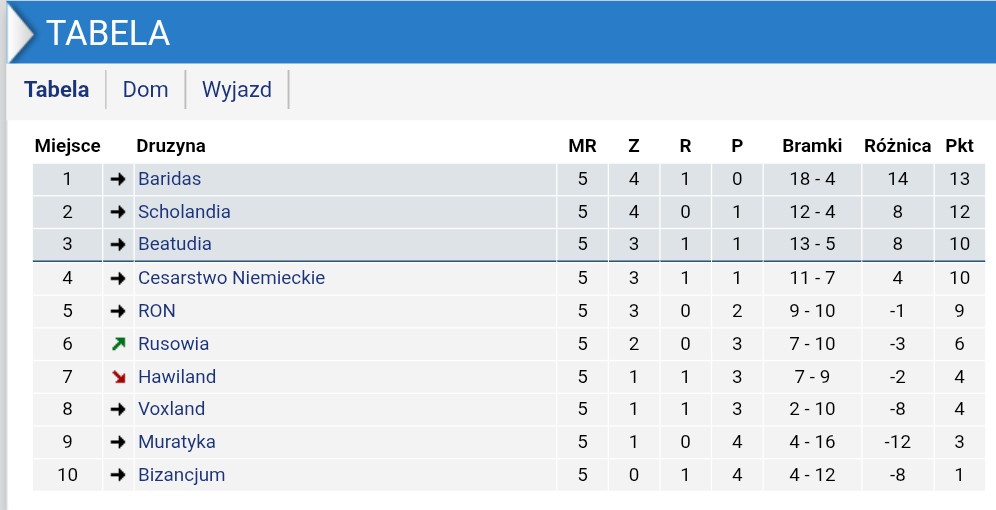Open the Beatudia team link

pyautogui.click(x=175, y=244)
